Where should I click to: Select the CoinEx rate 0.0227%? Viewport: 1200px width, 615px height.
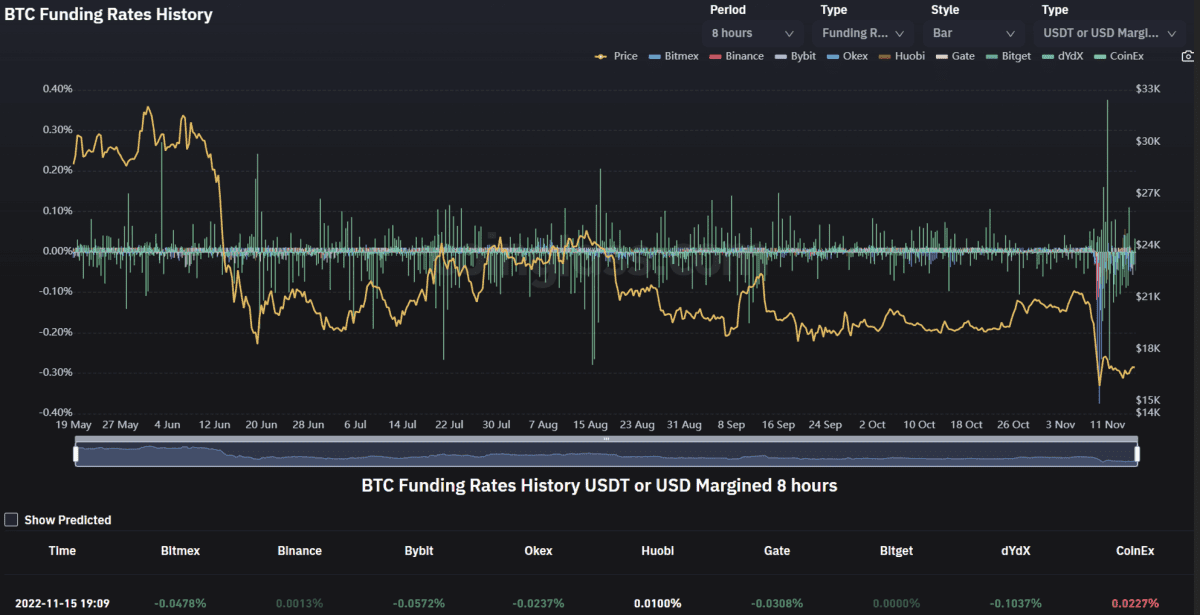click(1135, 603)
